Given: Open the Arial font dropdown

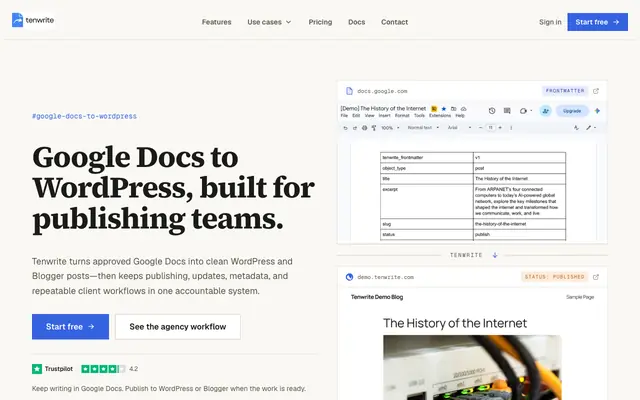Looking at the screenshot, I should [x=459, y=128].
